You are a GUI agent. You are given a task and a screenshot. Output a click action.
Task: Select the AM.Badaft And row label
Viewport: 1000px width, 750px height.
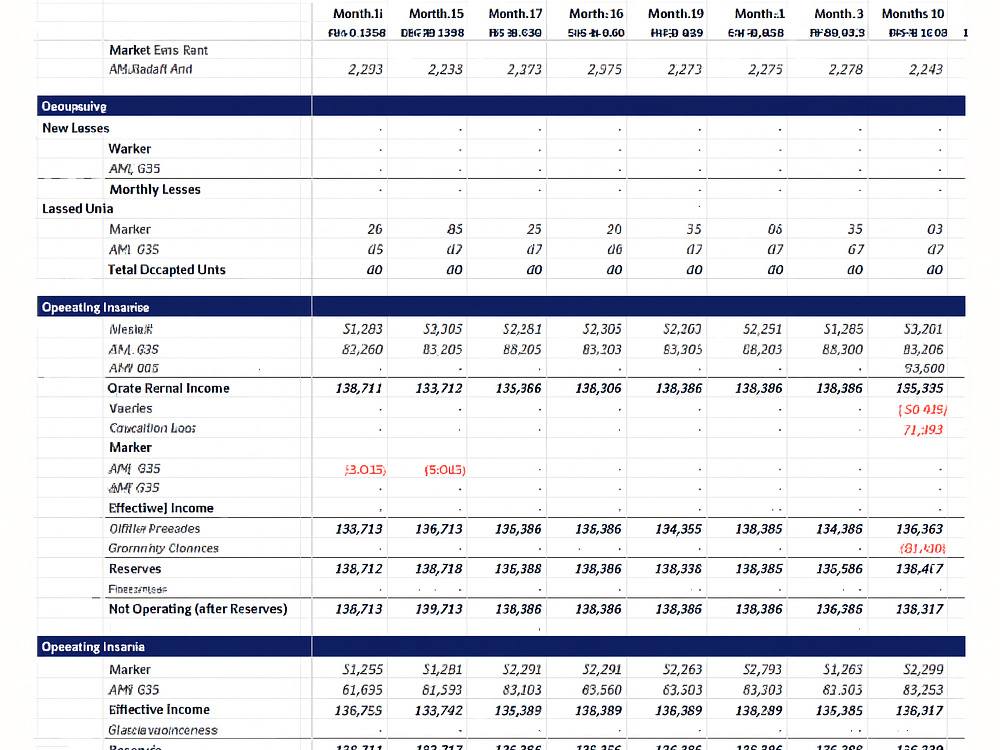tap(151, 69)
